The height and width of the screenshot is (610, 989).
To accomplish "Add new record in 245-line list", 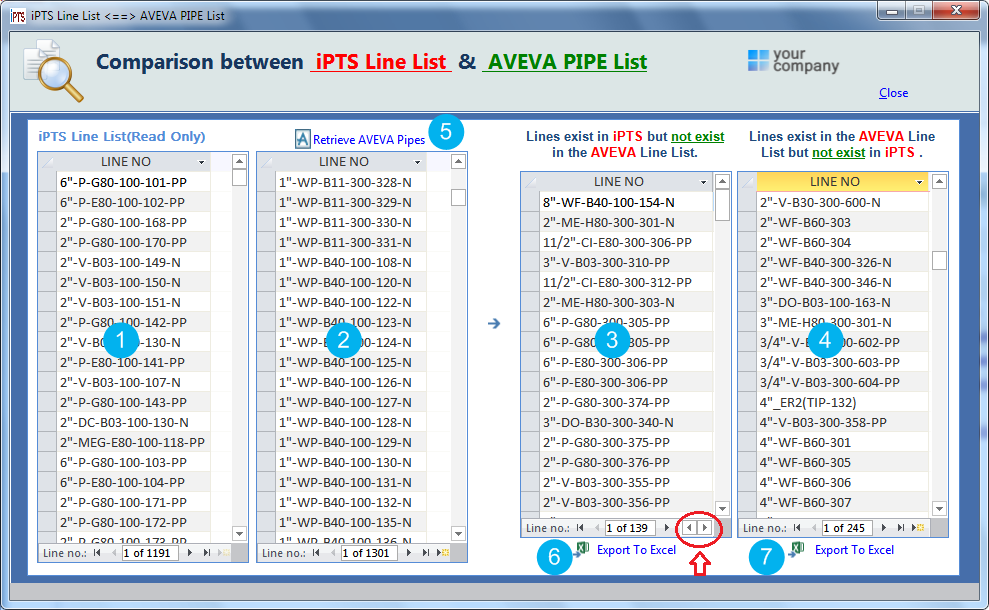I will 918,528.
